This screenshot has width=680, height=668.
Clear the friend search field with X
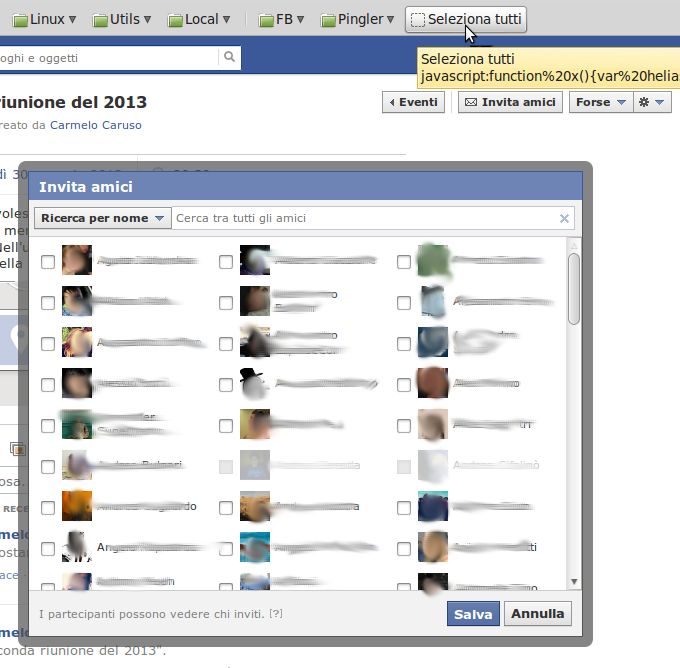(x=564, y=218)
